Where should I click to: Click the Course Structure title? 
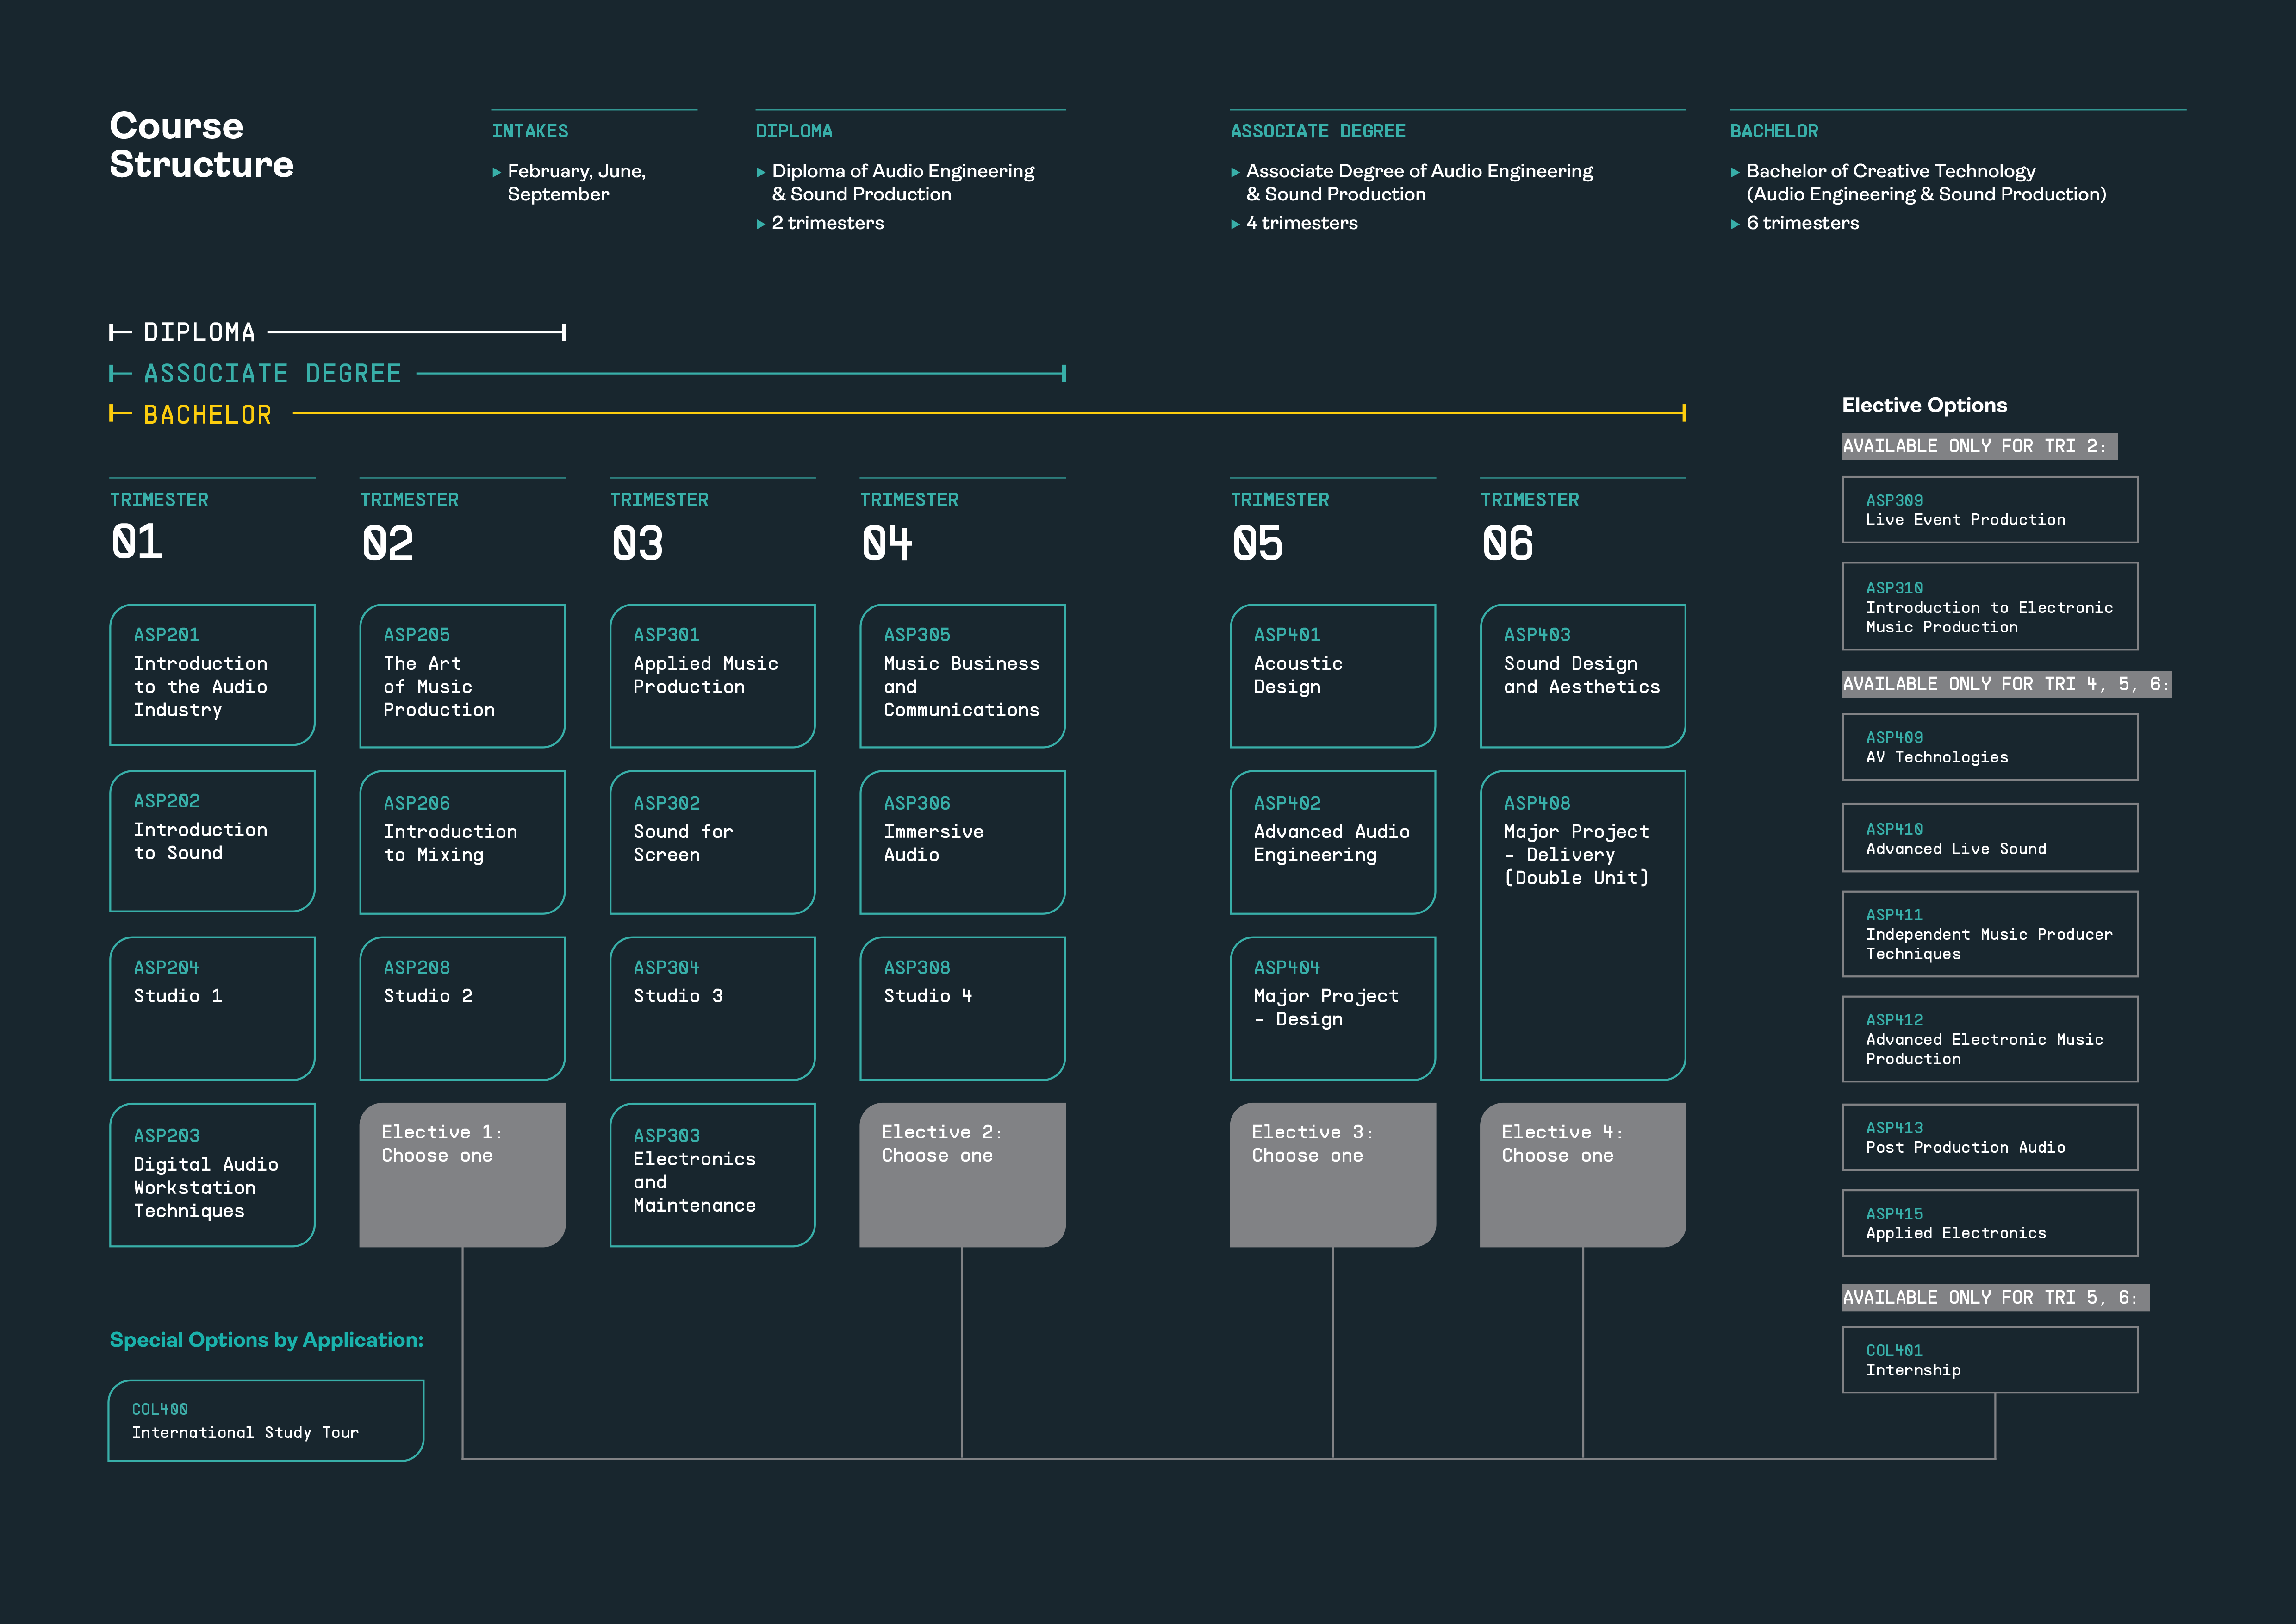click(201, 145)
